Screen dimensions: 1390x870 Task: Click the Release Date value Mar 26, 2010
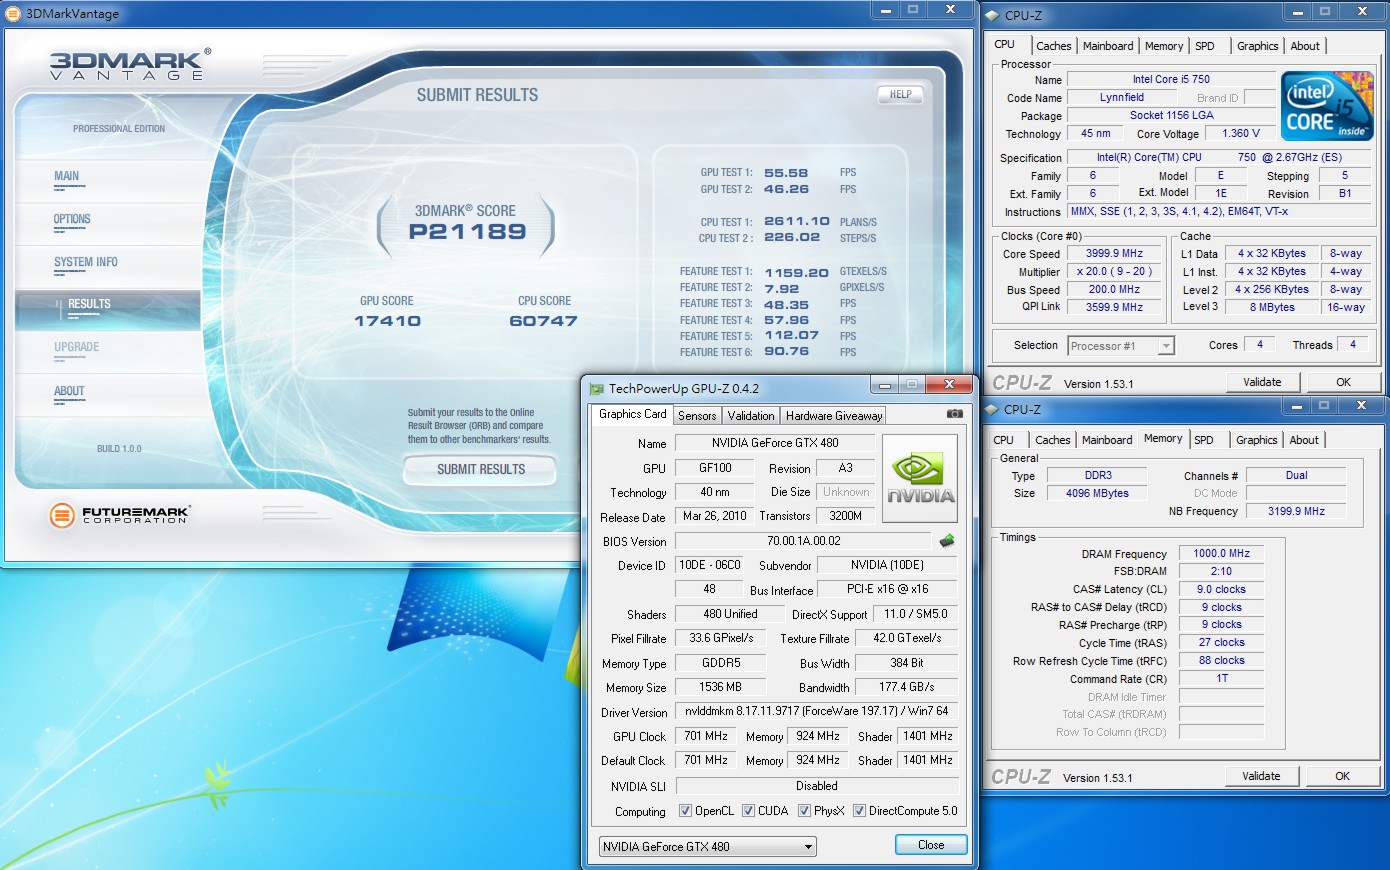pos(715,516)
